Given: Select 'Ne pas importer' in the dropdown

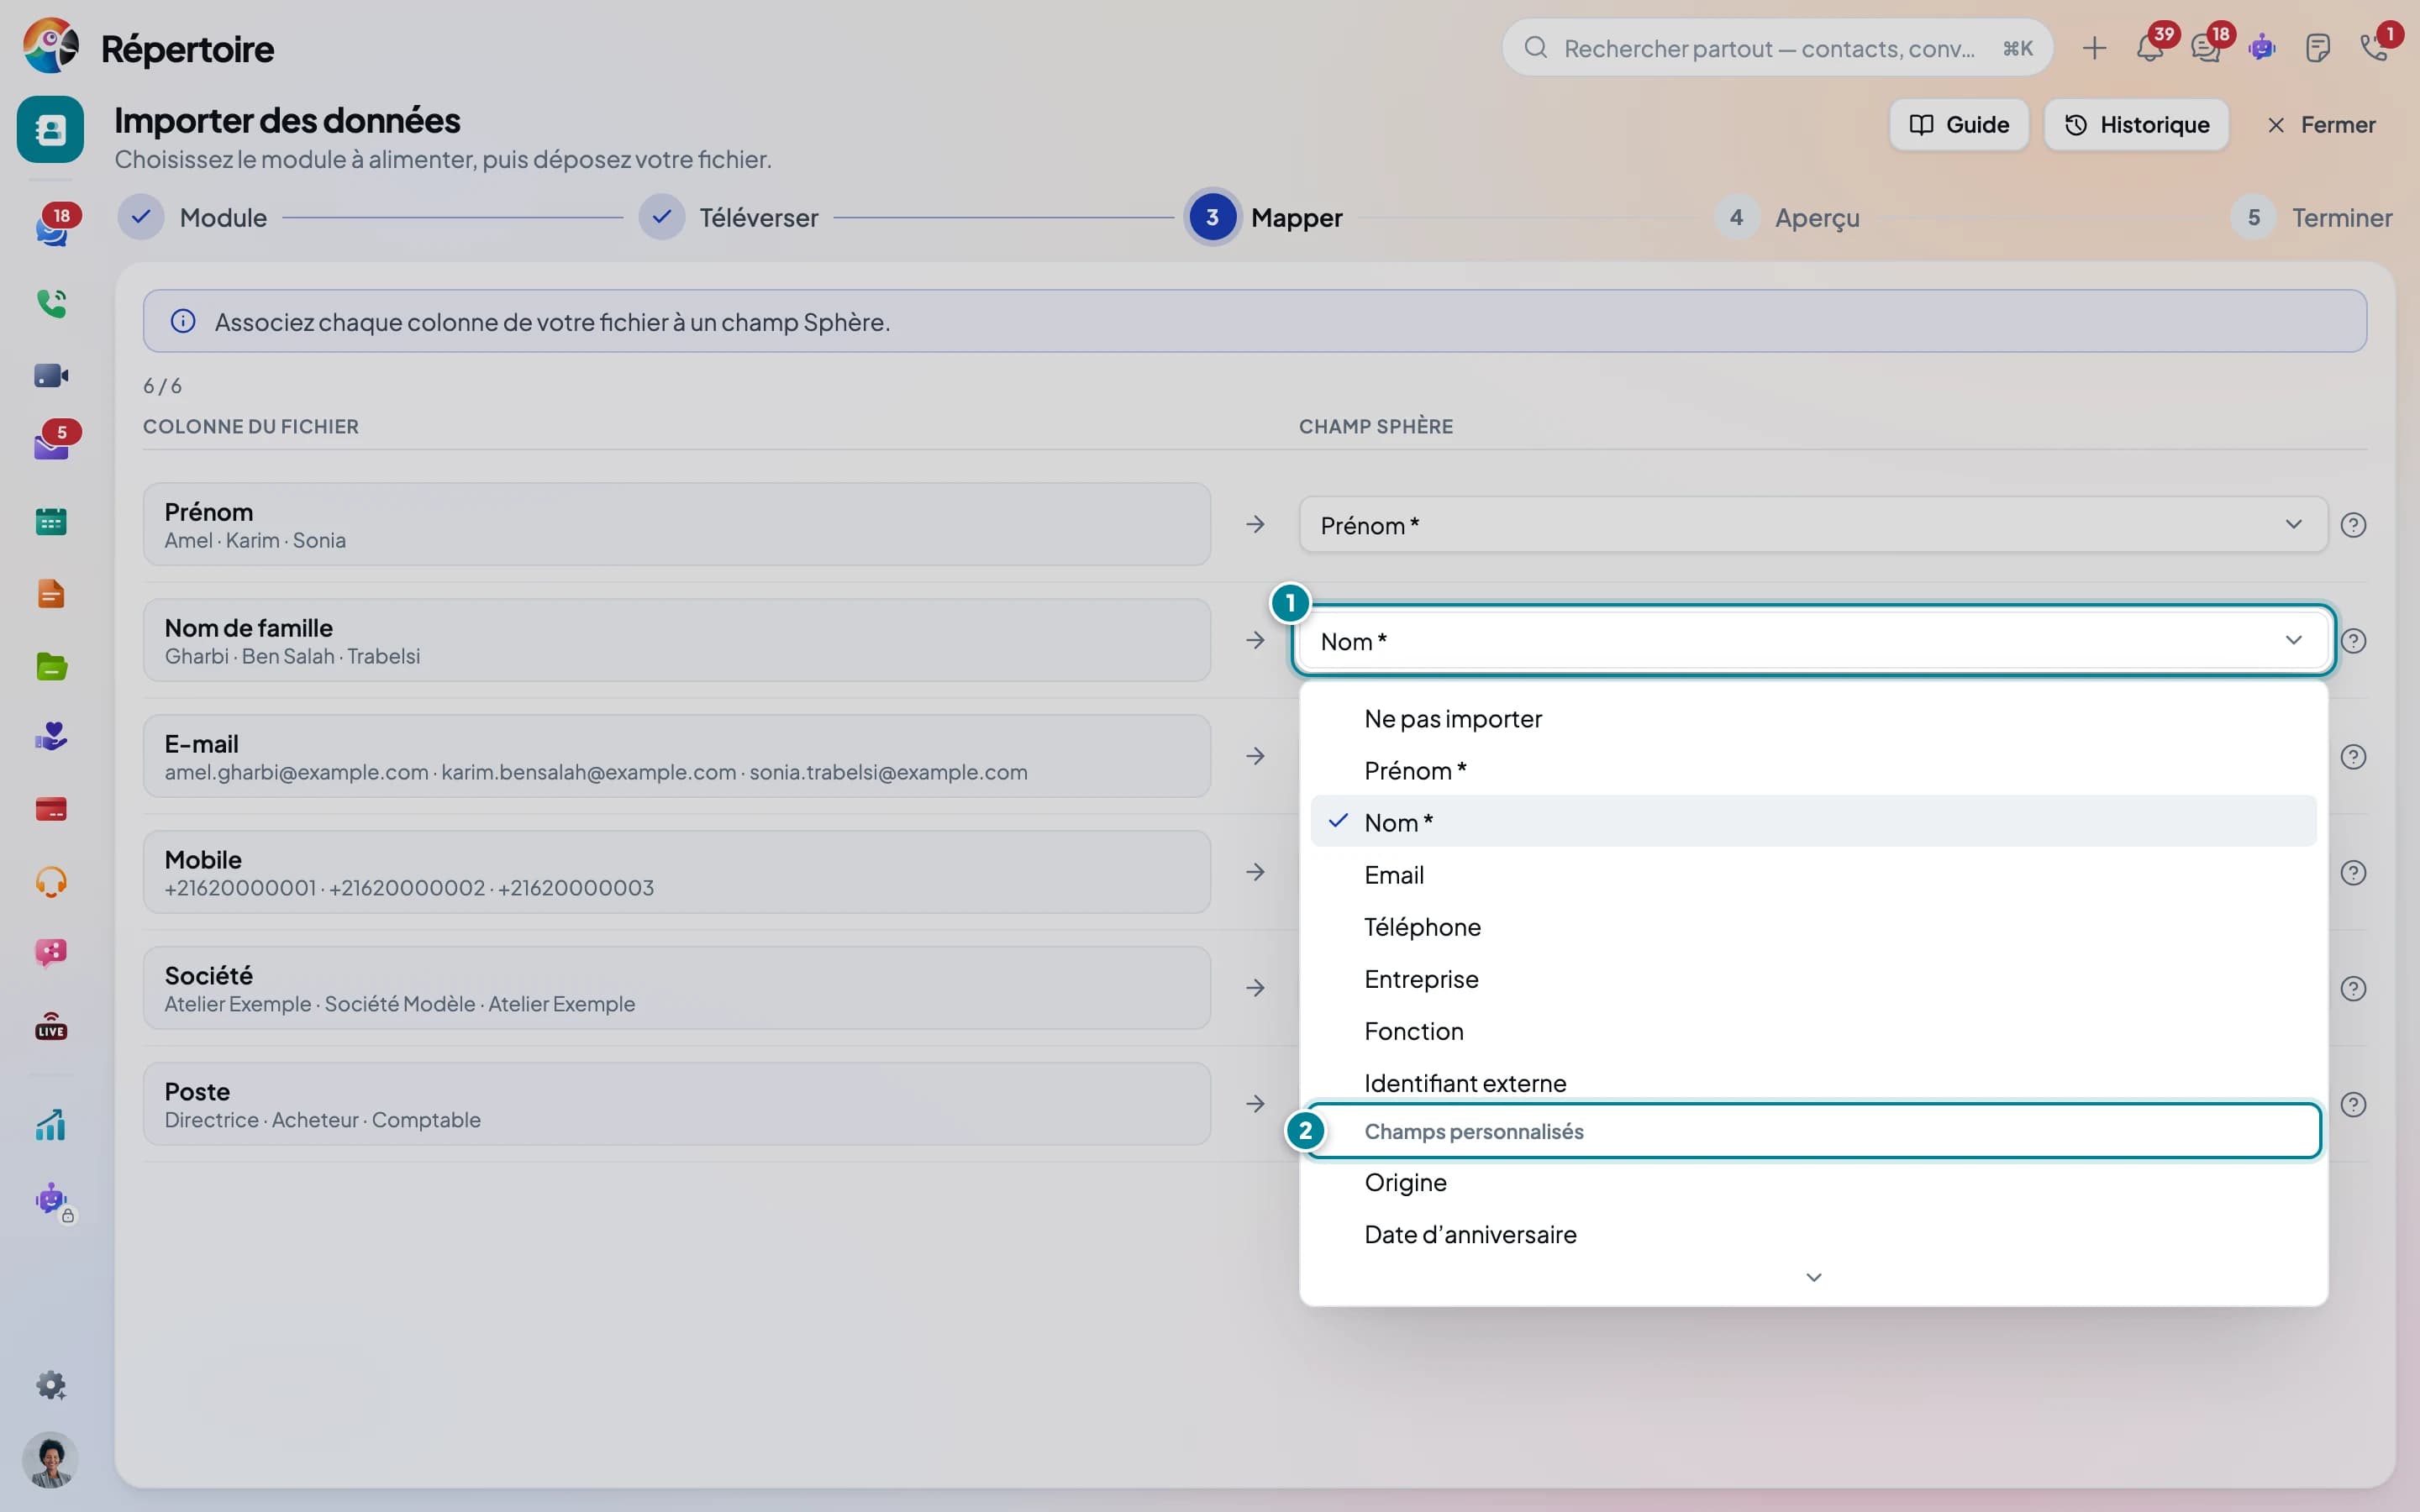Looking at the screenshot, I should click(x=1813, y=719).
